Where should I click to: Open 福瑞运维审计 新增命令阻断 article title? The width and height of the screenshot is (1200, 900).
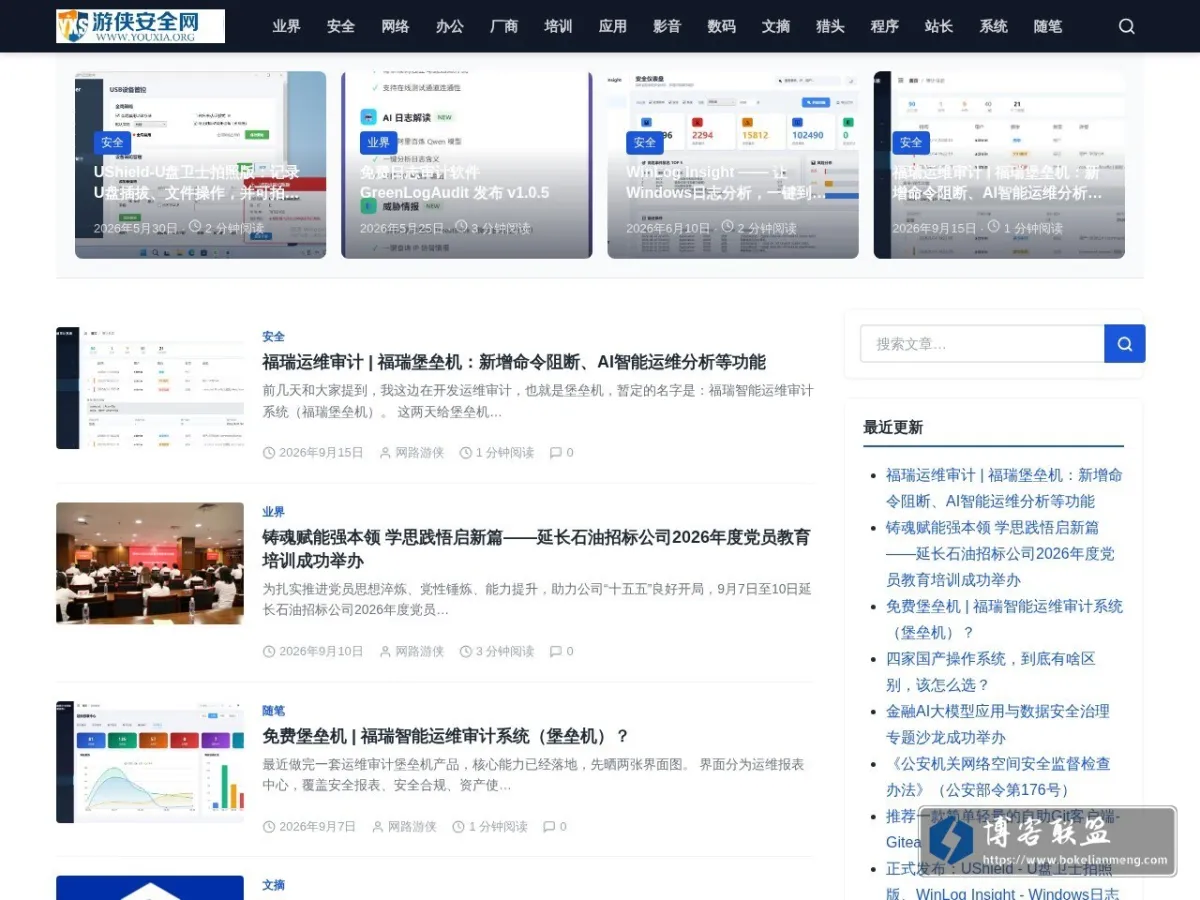[x=514, y=362]
